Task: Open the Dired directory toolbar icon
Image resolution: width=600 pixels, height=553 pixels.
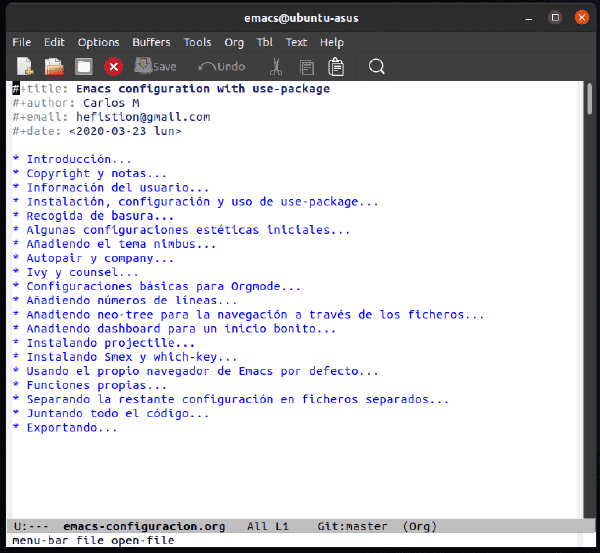Action: pos(84,67)
